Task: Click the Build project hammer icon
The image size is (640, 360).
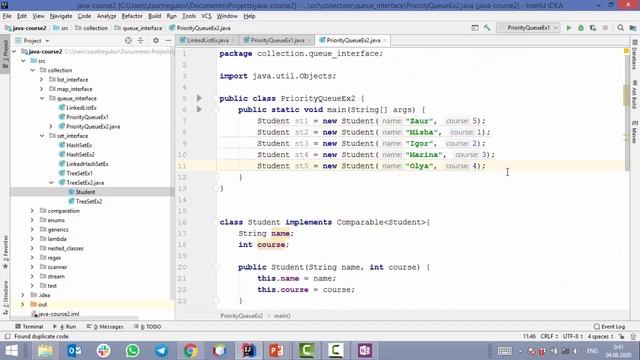Action: click(x=487, y=28)
